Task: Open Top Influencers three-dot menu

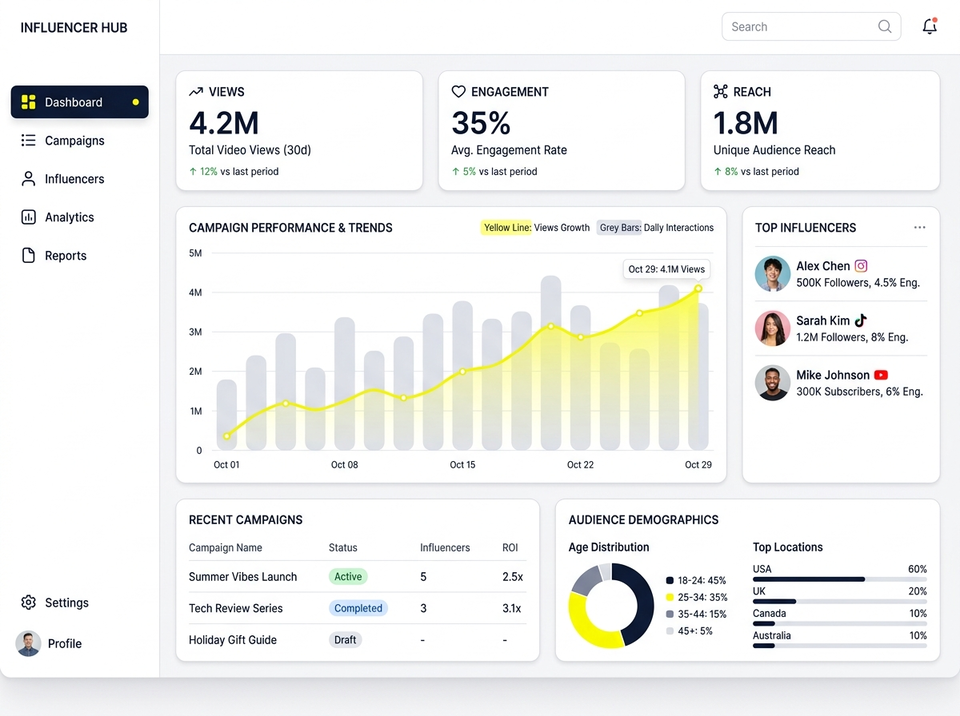Action: point(920,227)
